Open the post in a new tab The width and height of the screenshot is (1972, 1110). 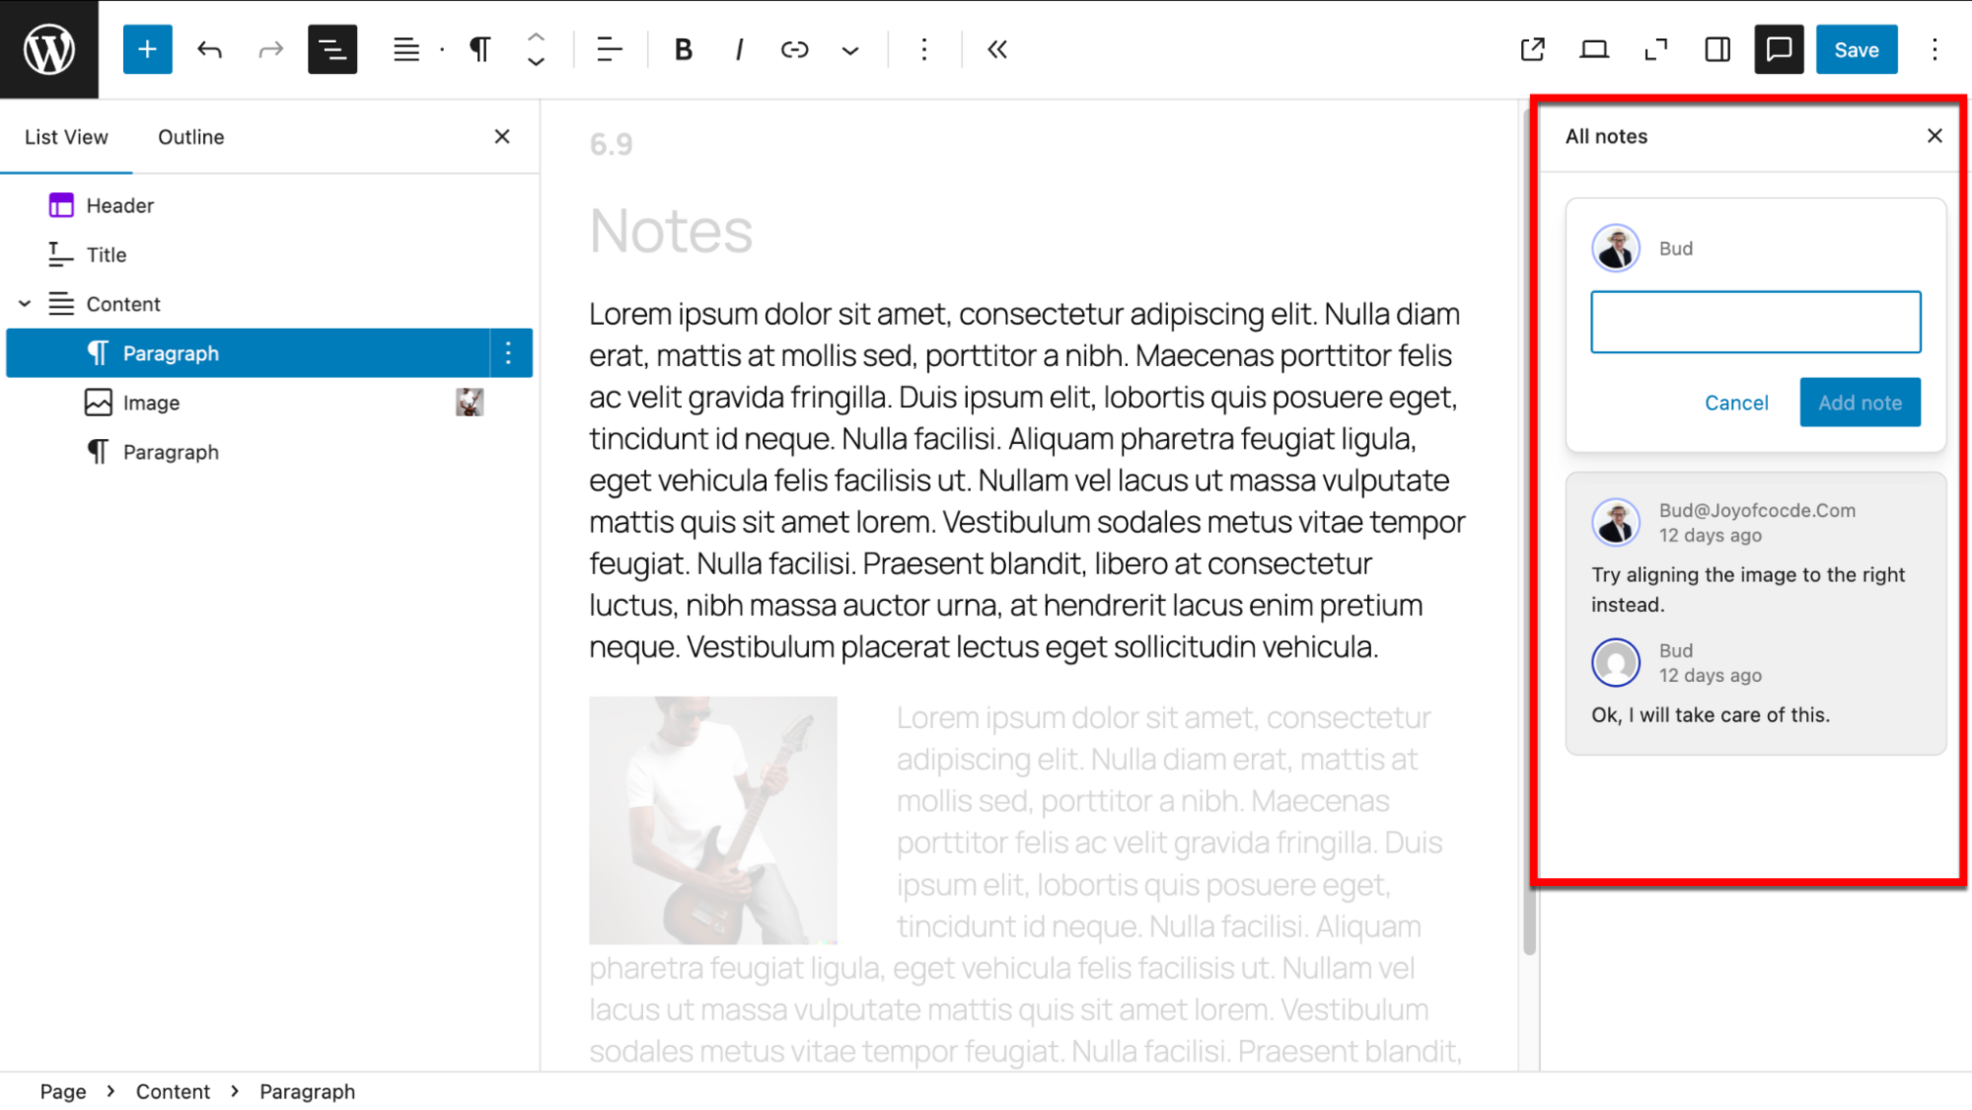(1532, 49)
